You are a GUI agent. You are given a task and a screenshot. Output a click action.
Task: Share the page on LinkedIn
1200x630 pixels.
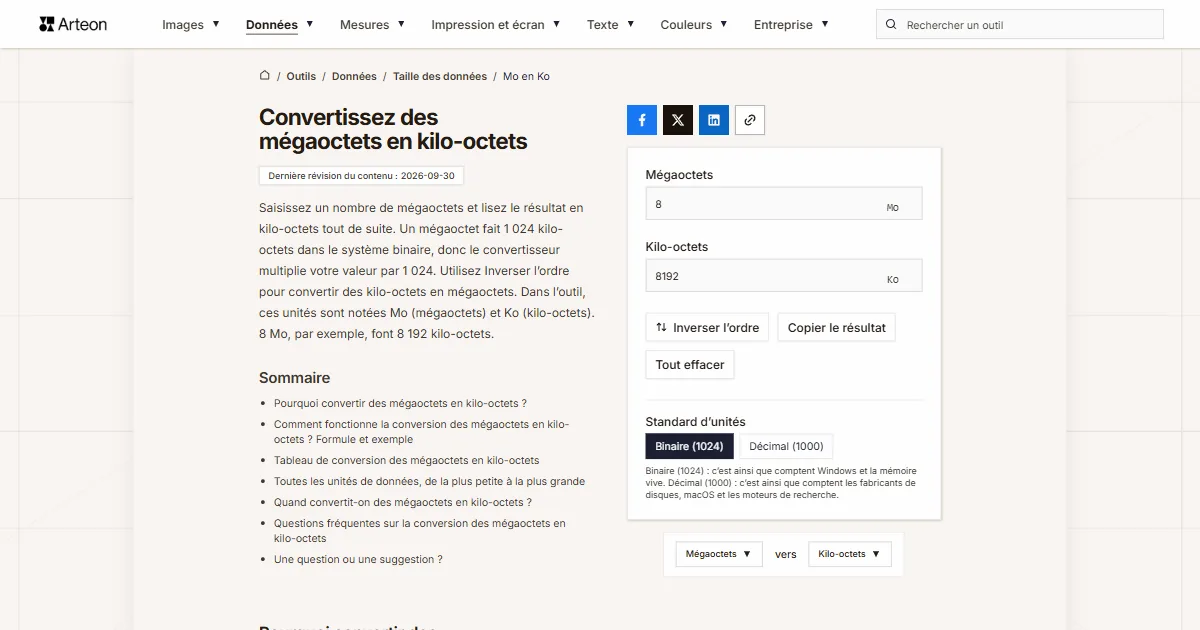coord(714,120)
